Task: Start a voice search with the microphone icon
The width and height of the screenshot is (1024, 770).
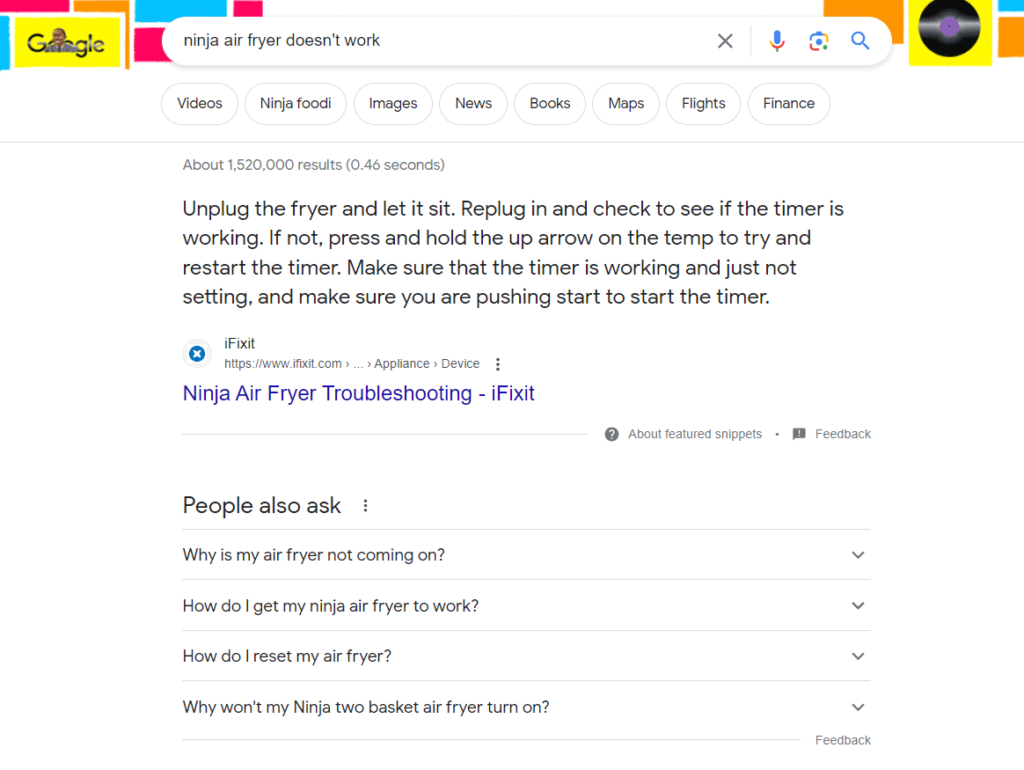Action: coord(777,41)
